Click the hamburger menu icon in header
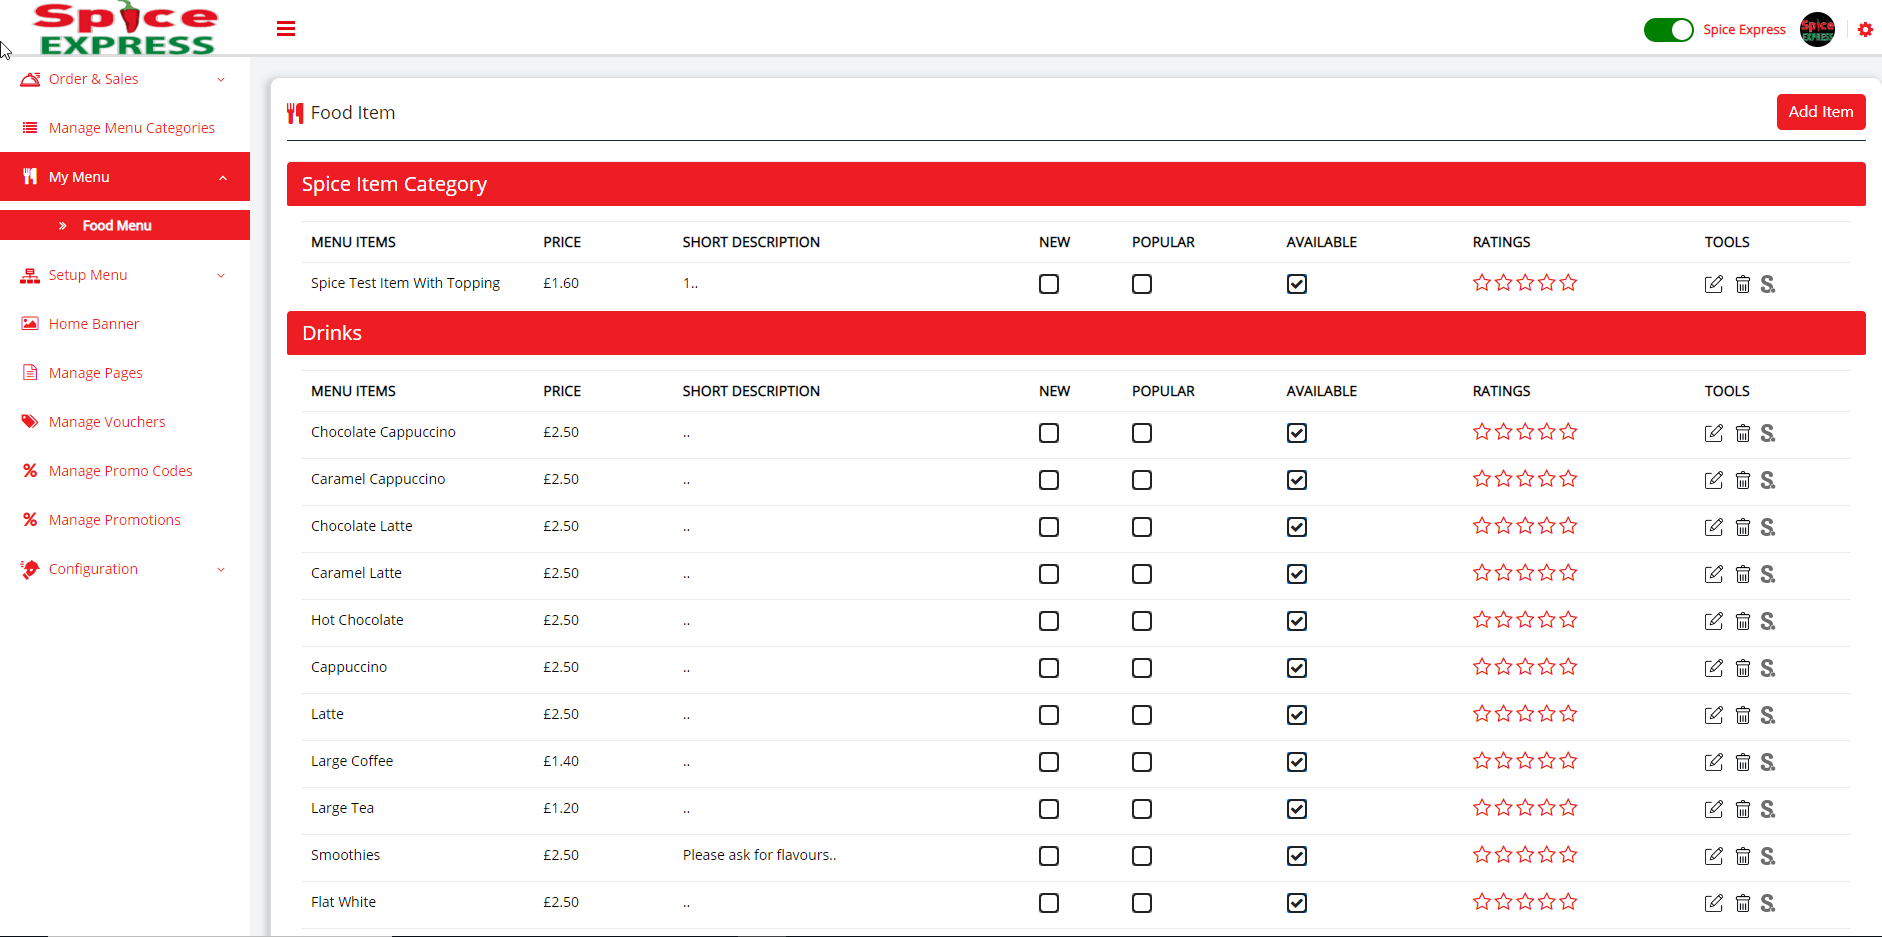Screen dimensions: 1882x937 click(286, 28)
